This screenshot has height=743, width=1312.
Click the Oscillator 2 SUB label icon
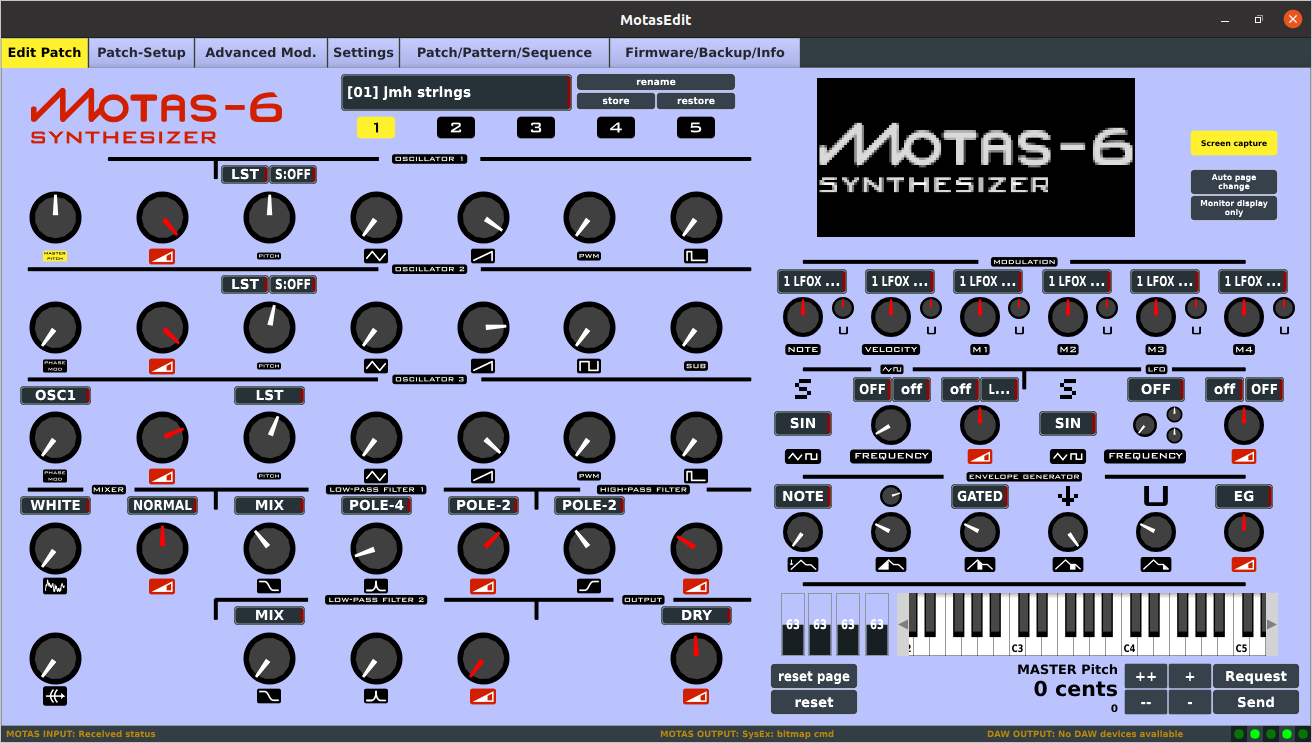(x=696, y=366)
